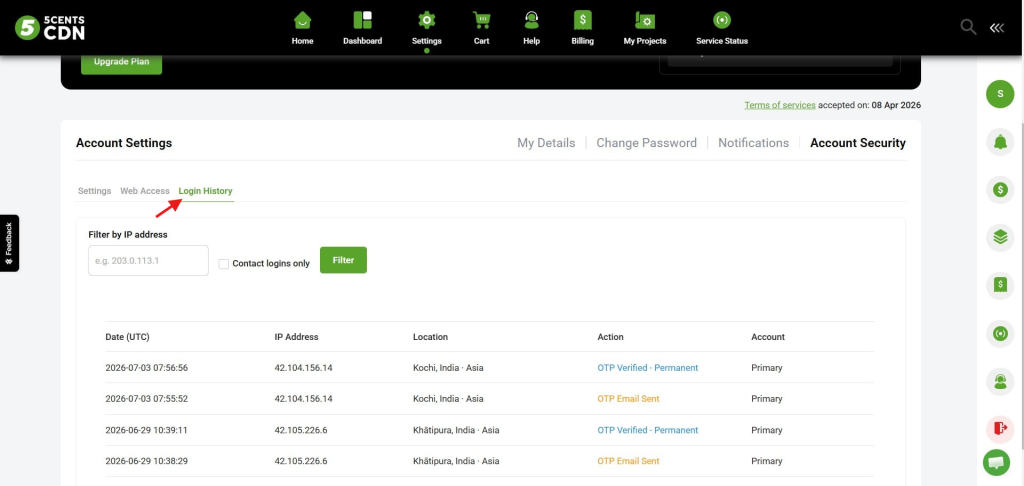The height and width of the screenshot is (486, 1024).
Task: Click the search magnifier icon
Action: point(968,27)
